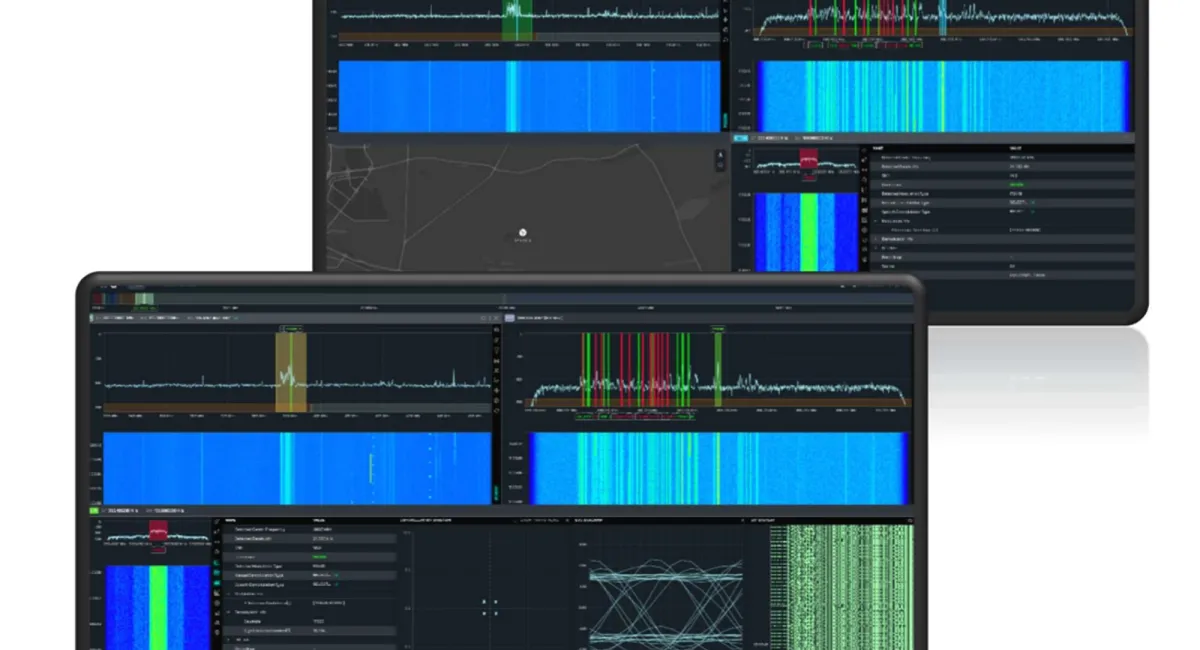Click the green bitstream display in front window
The image size is (1200, 650).
click(x=840, y=588)
